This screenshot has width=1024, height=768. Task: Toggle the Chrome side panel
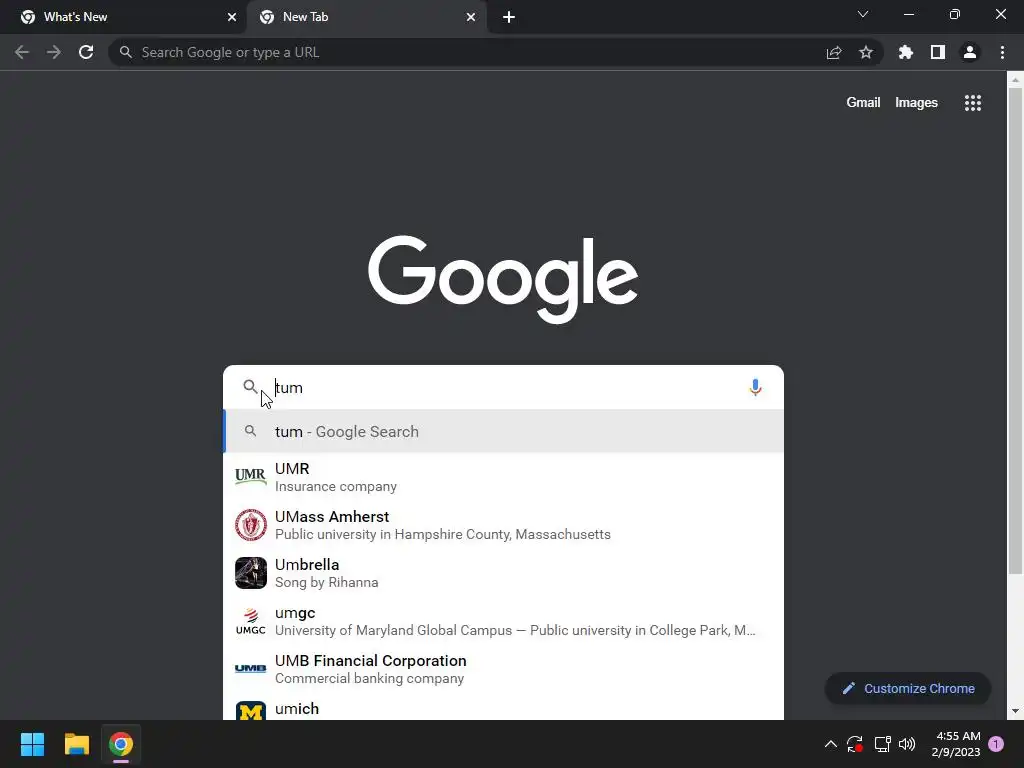click(938, 52)
